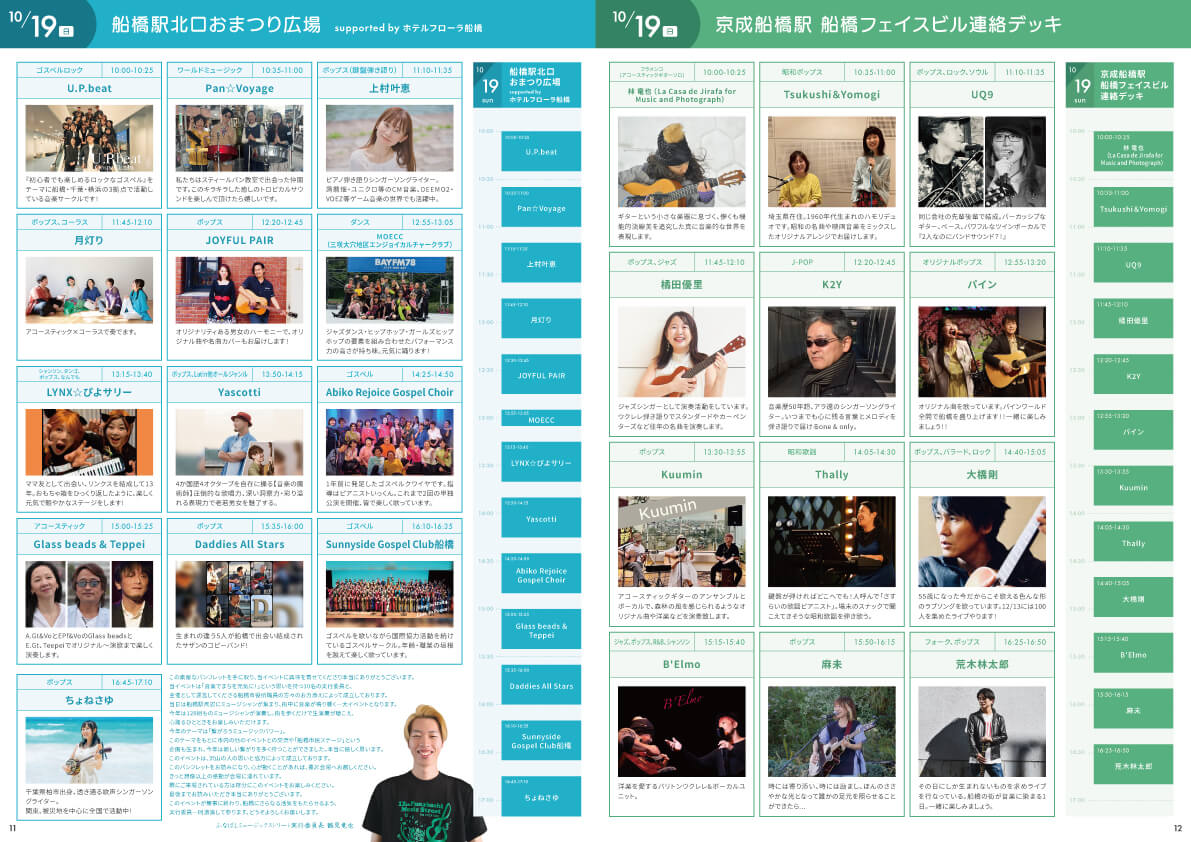
Task: Click the JOYFUL PAIR duo photo
Action: 239,290
